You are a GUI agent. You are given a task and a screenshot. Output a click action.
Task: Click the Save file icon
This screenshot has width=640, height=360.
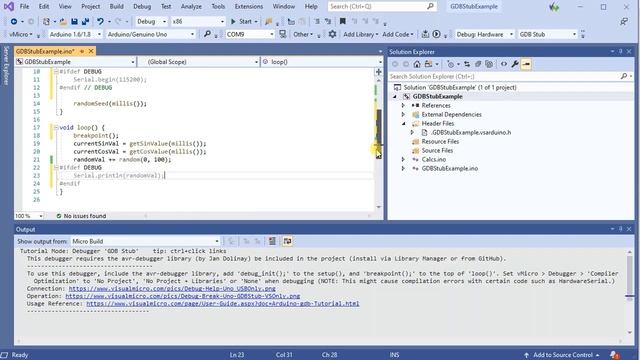74,21
